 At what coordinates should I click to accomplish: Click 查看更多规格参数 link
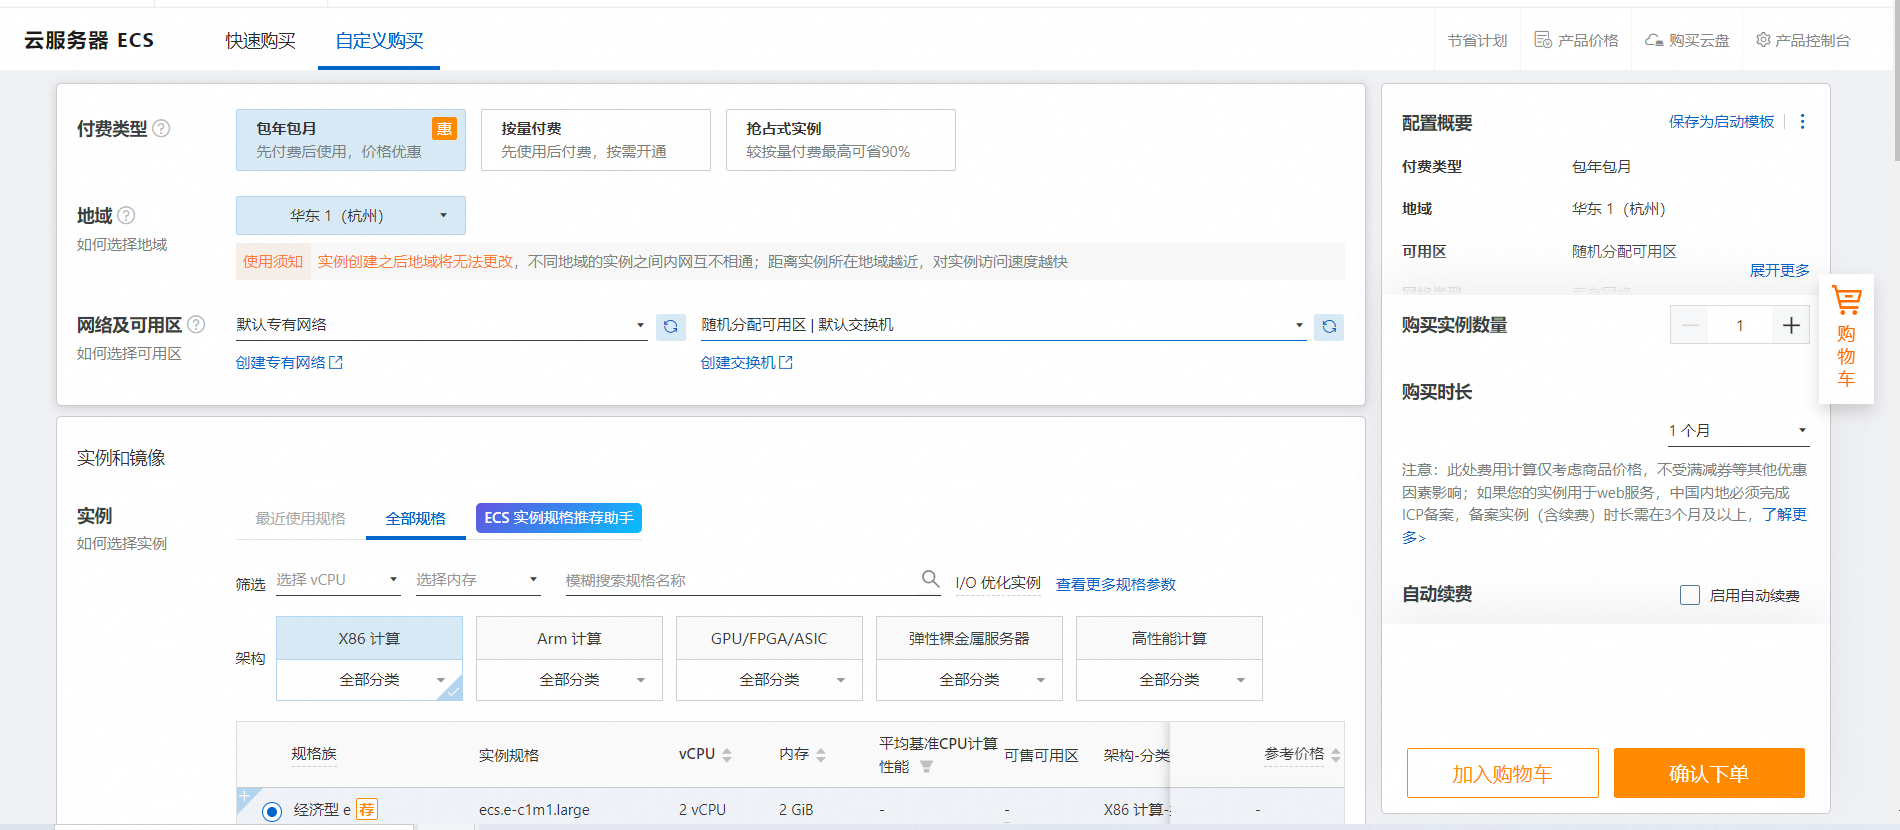point(1116,584)
